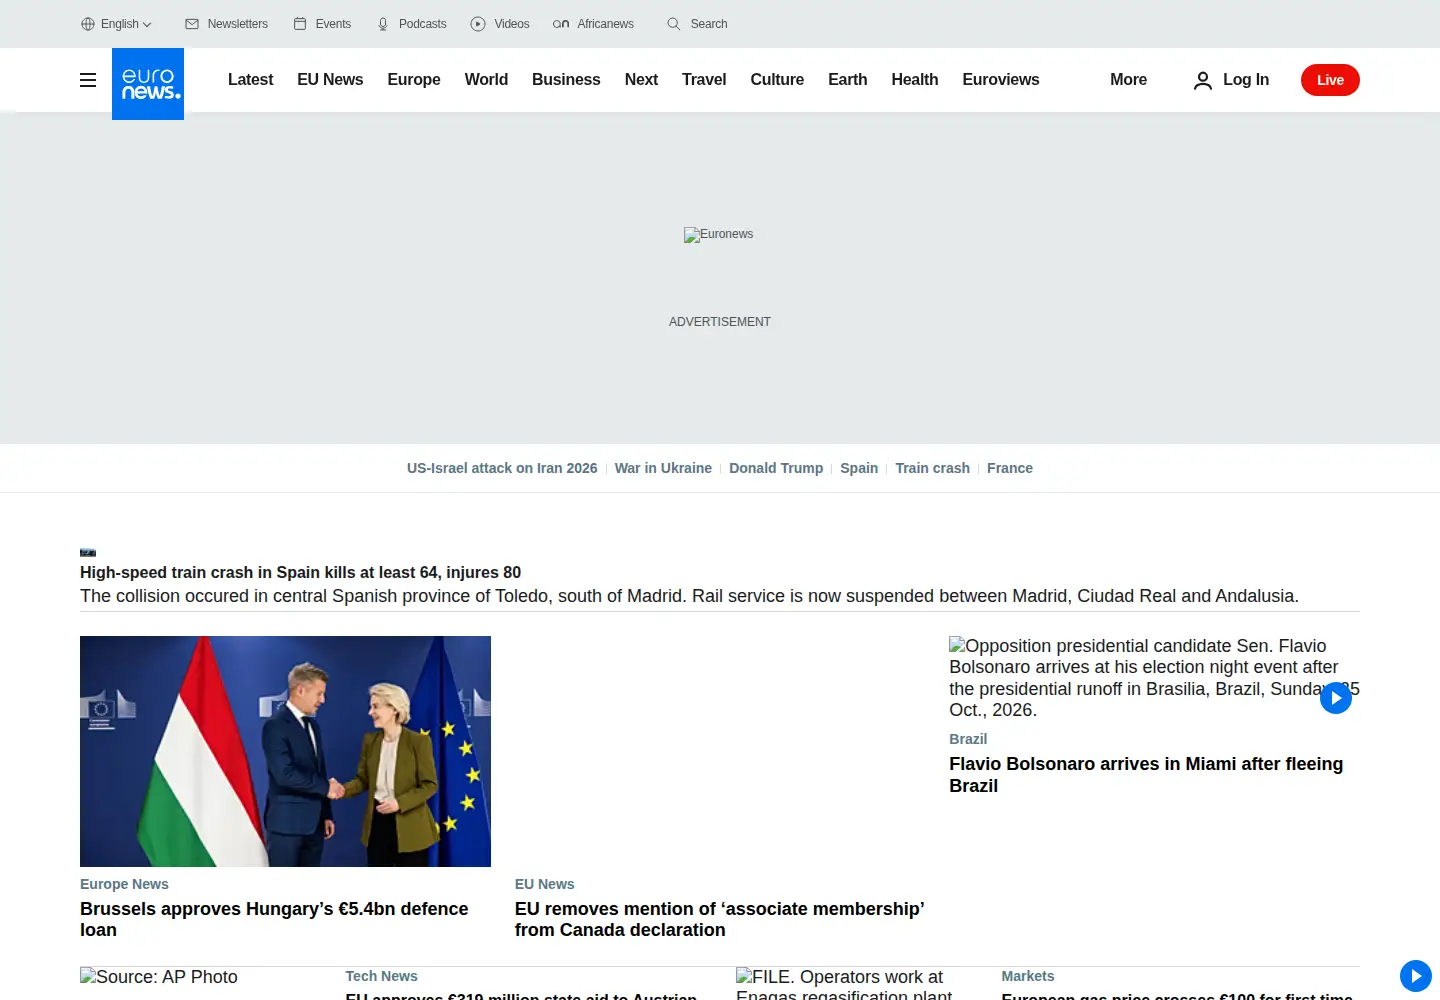
Task: Expand the More navigation menu
Action: point(1128,80)
